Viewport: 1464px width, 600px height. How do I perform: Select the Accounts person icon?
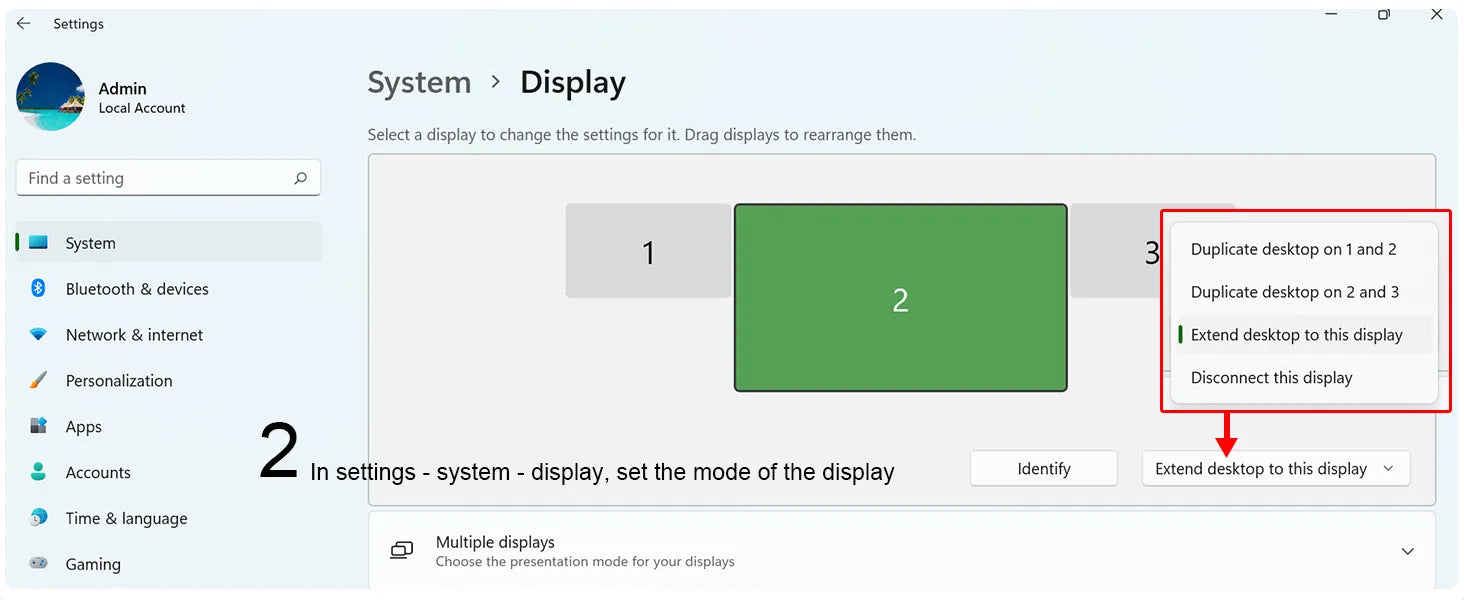39,472
